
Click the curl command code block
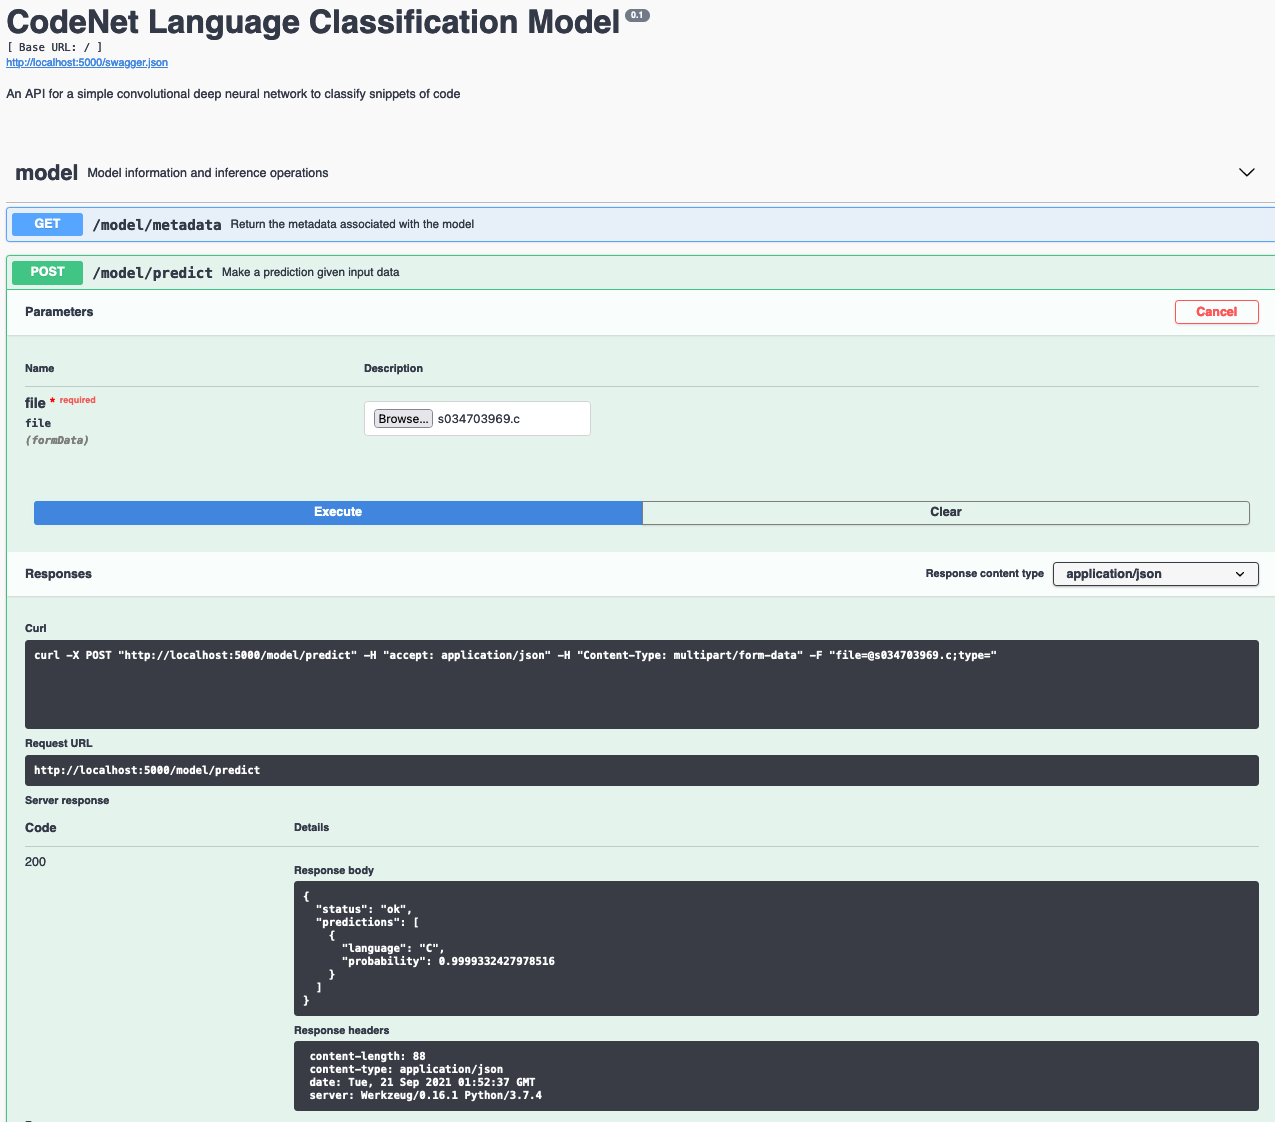(x=641, y=684)
